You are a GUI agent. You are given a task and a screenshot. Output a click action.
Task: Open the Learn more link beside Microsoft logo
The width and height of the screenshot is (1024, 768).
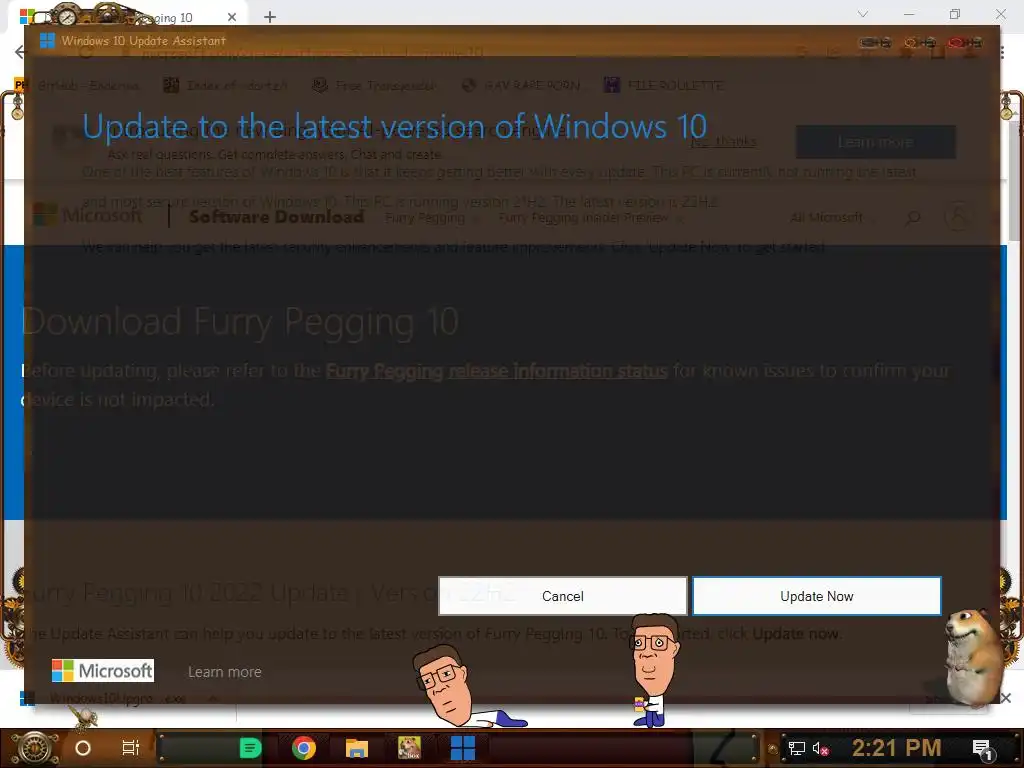(225, 672)
